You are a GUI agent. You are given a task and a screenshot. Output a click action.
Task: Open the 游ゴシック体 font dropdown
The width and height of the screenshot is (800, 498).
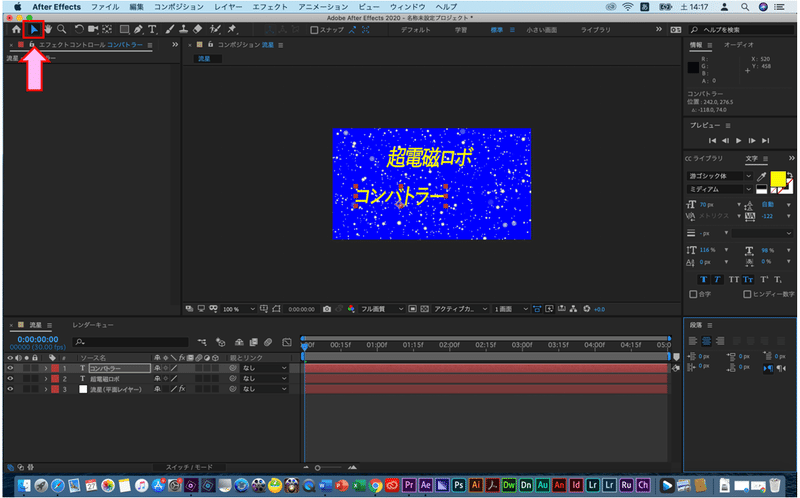pyautogui.click(x=720, y=176)
